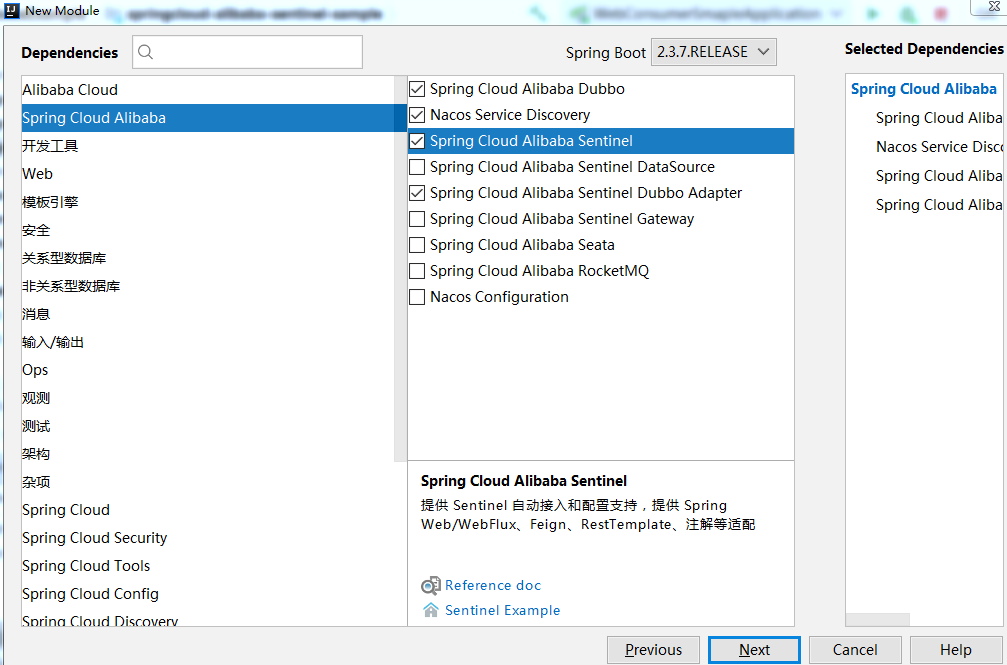Select the 安全 category

208,230
